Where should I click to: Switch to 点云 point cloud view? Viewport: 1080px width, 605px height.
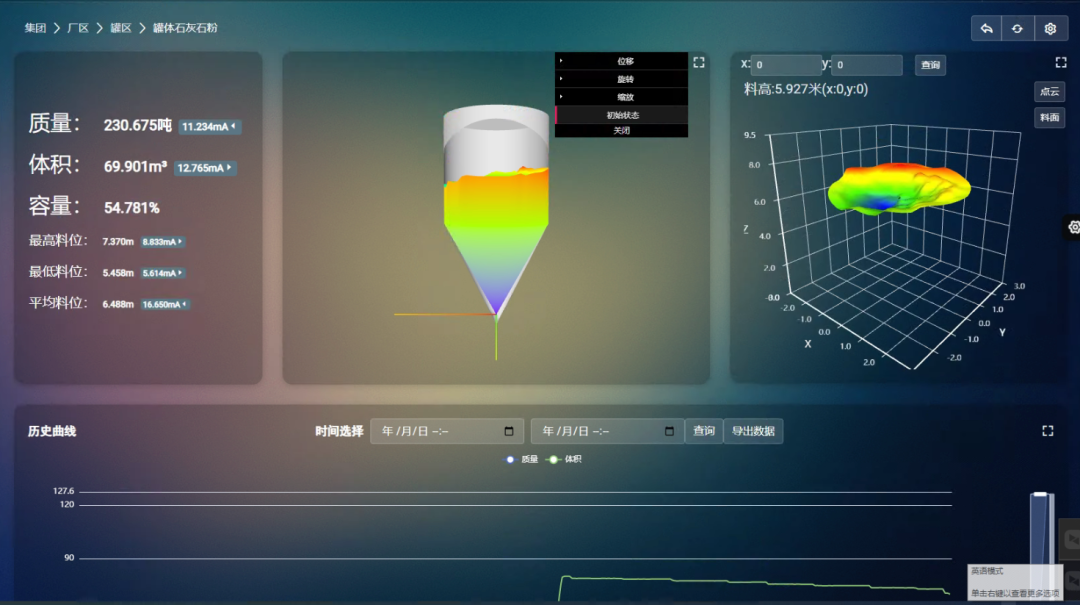[1049, 92]
